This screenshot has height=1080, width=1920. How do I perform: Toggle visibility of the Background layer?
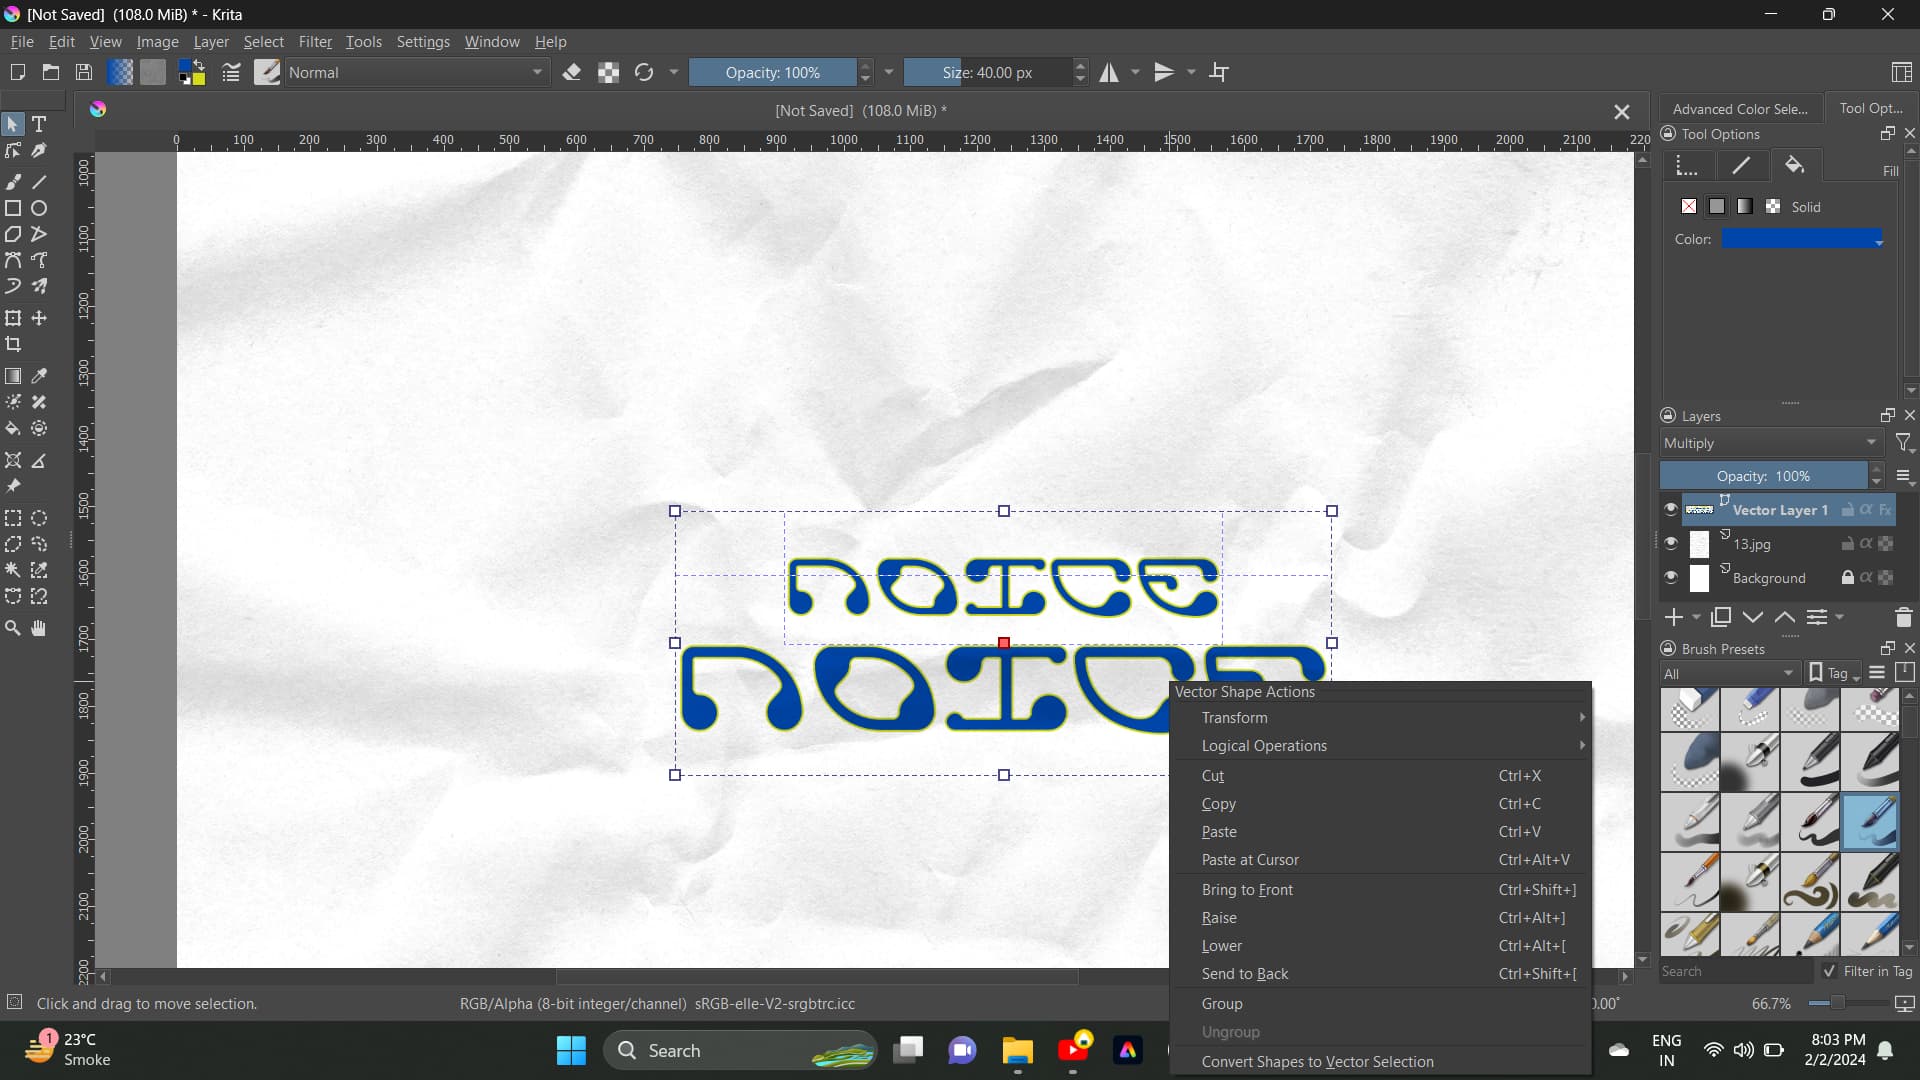[1671, 577]
